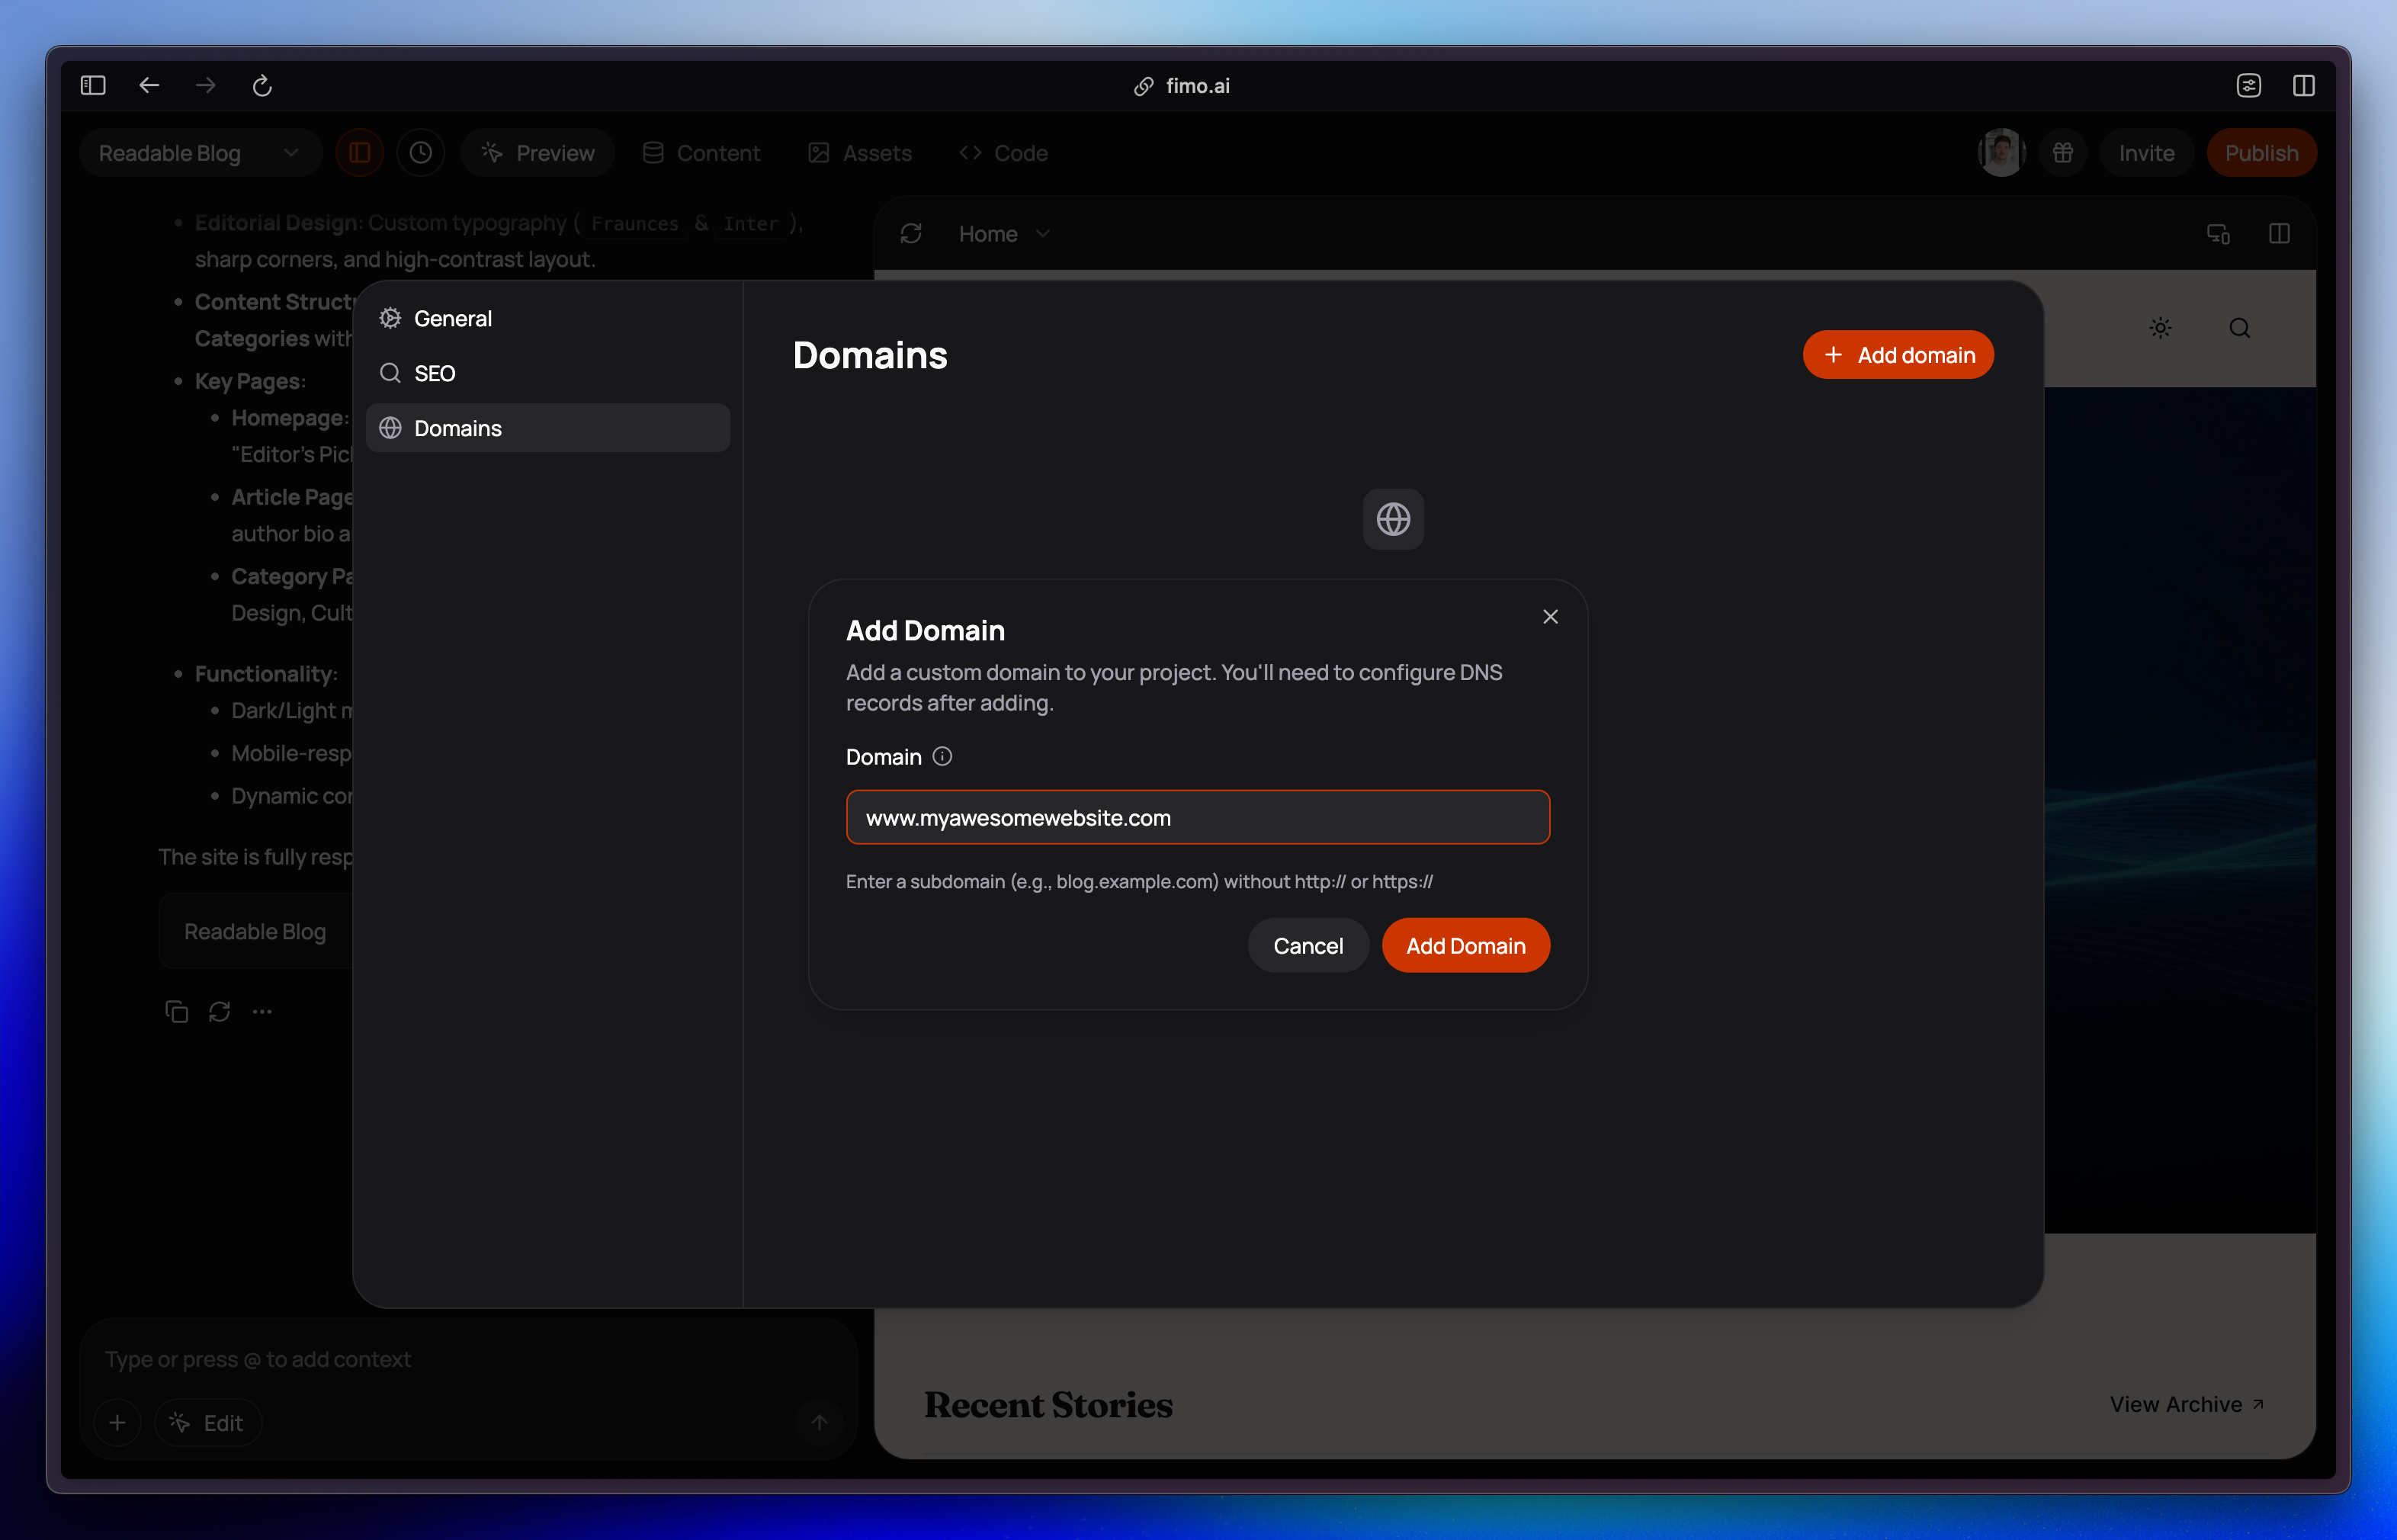Click the gift rewards icon
This screenshot has width=2397, height=1540.
click(2063, 153)
